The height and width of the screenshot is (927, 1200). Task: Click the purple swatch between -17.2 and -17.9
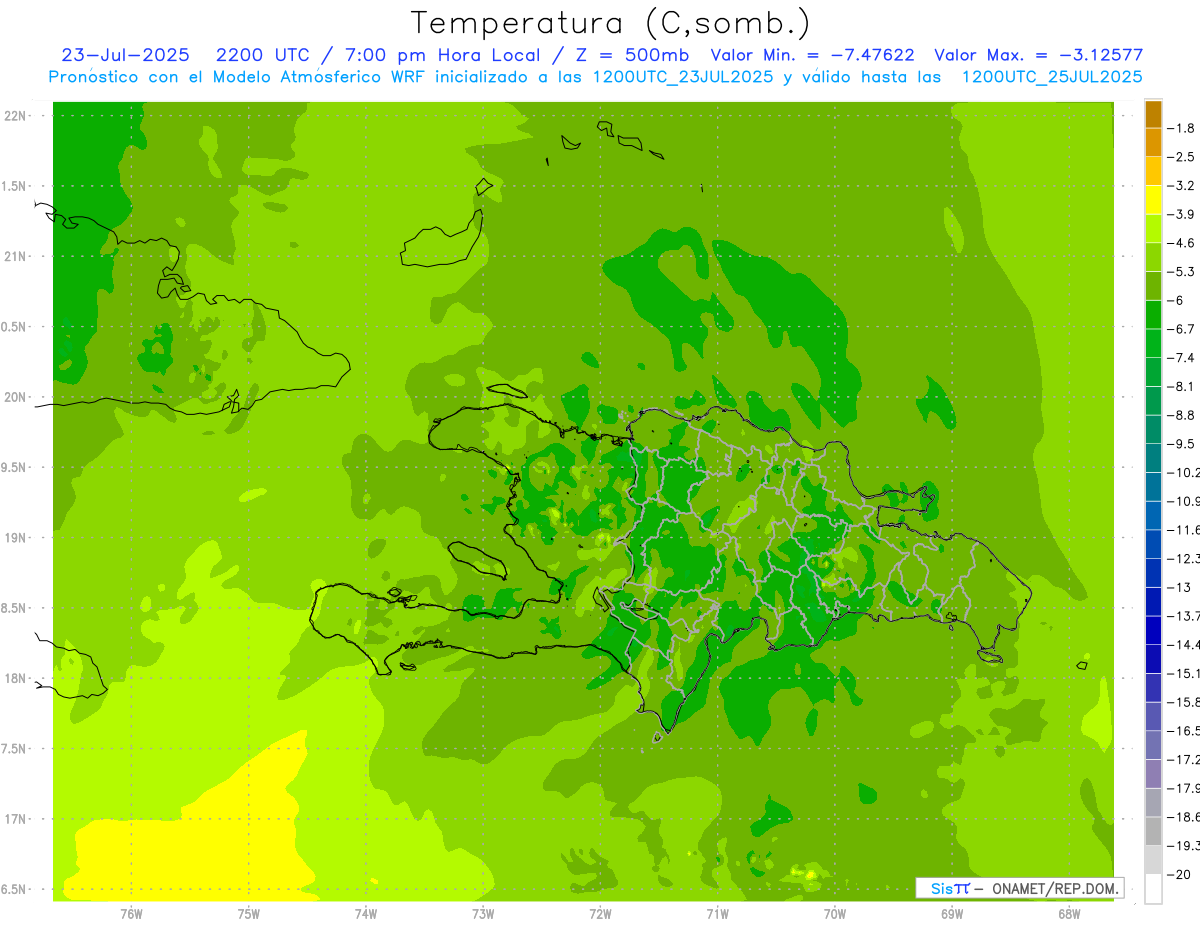(x=1153, y=774)
